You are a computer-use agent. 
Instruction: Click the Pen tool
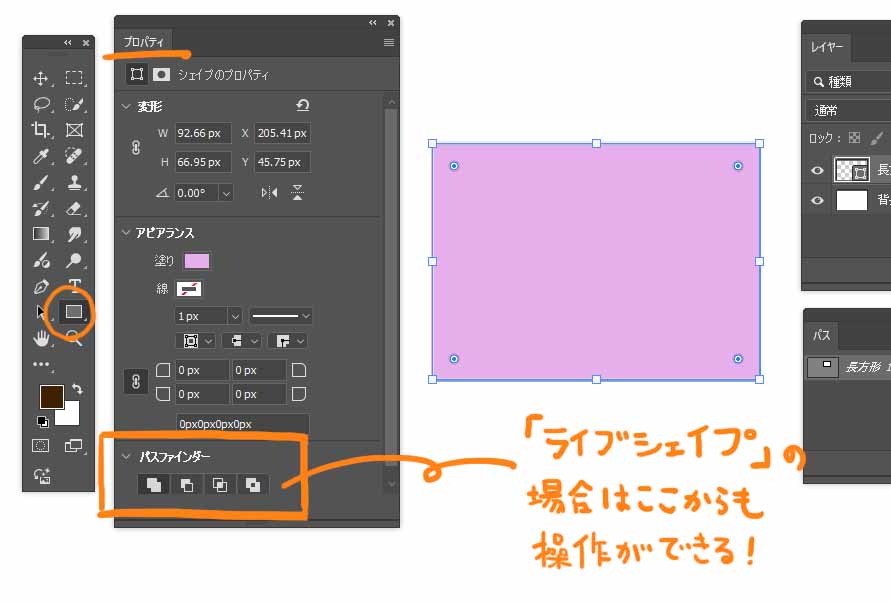click(41, 287)
